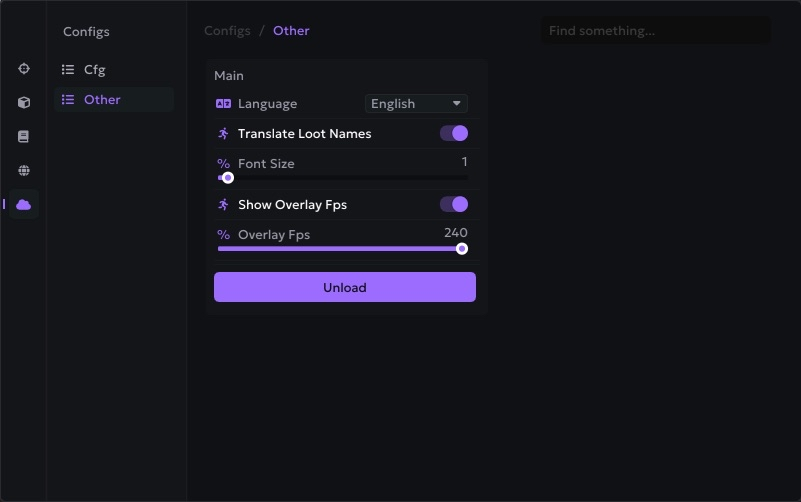Image resolution: width=801 pixels, height=502 pixels.
Task: Click the Font Size slider handle
Action: coord(228,178)
